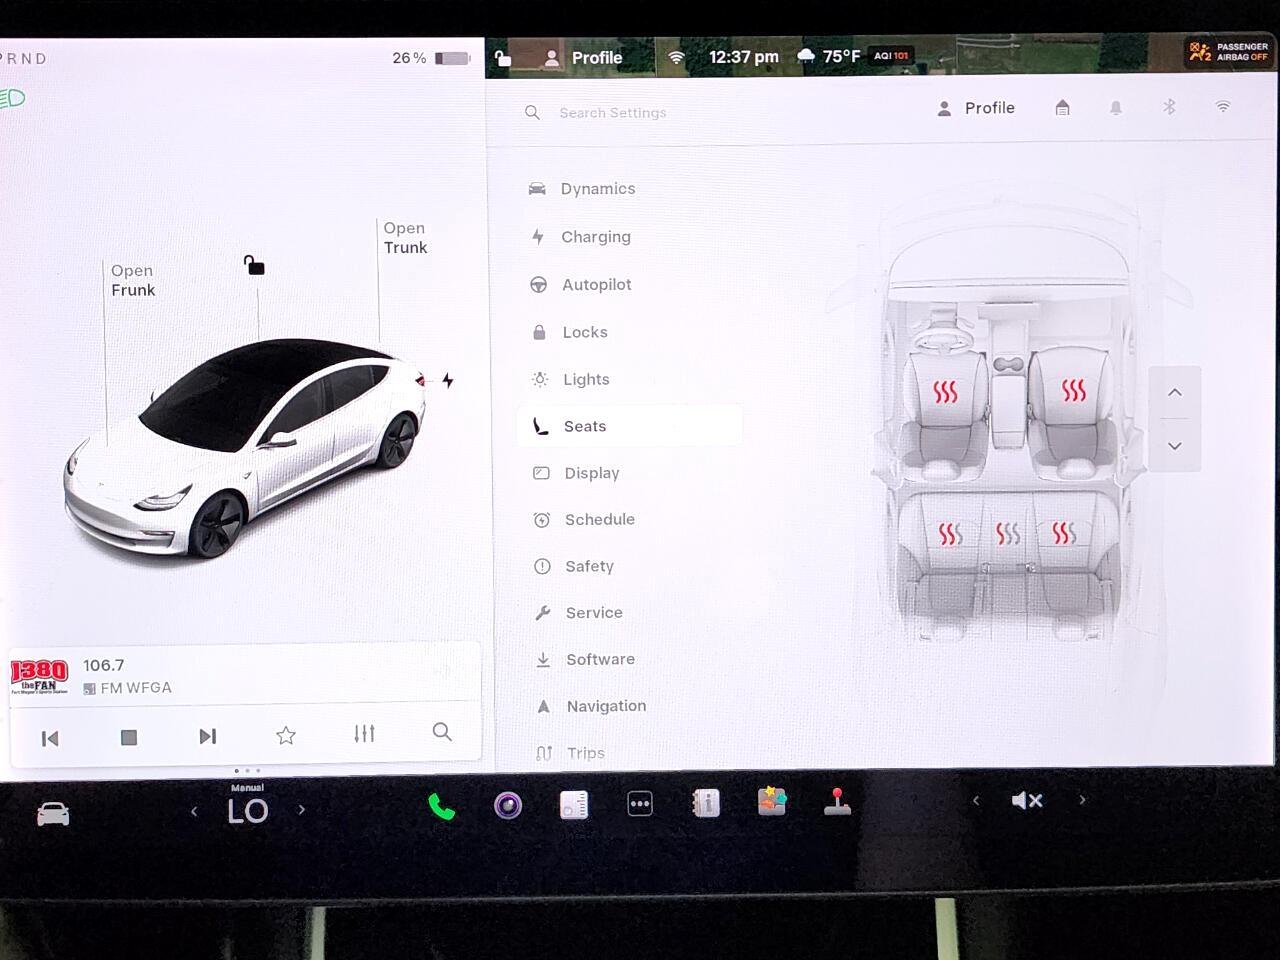The width and height of the screenshot is (1280, 960).
Task: Skip to next radio station
Action: tap(207, 737)
